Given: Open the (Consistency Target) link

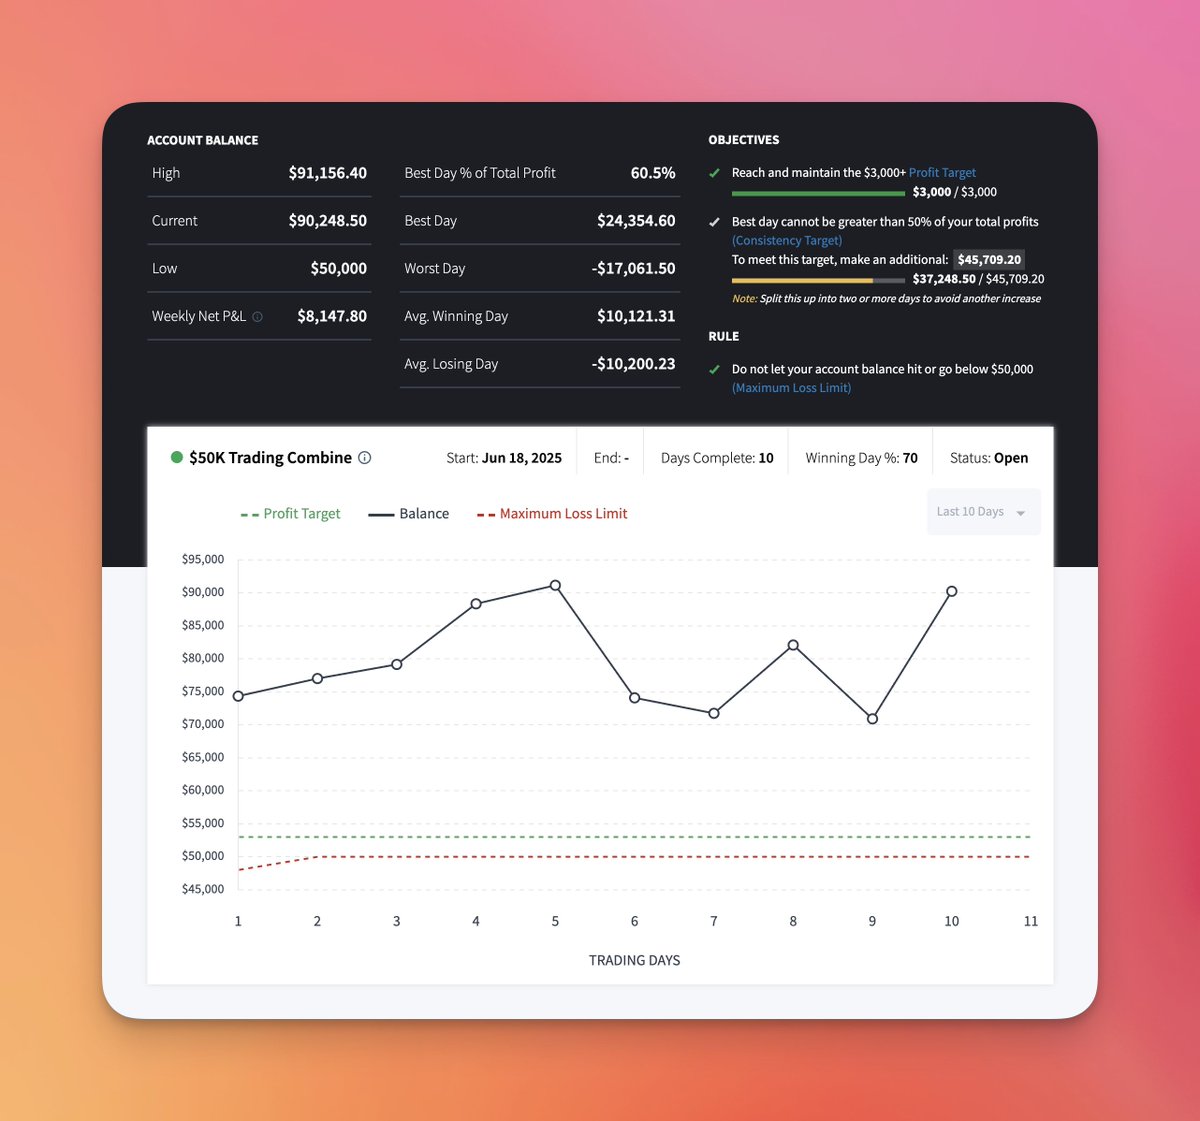Looking at the screenshot, I should coord(787,241).
